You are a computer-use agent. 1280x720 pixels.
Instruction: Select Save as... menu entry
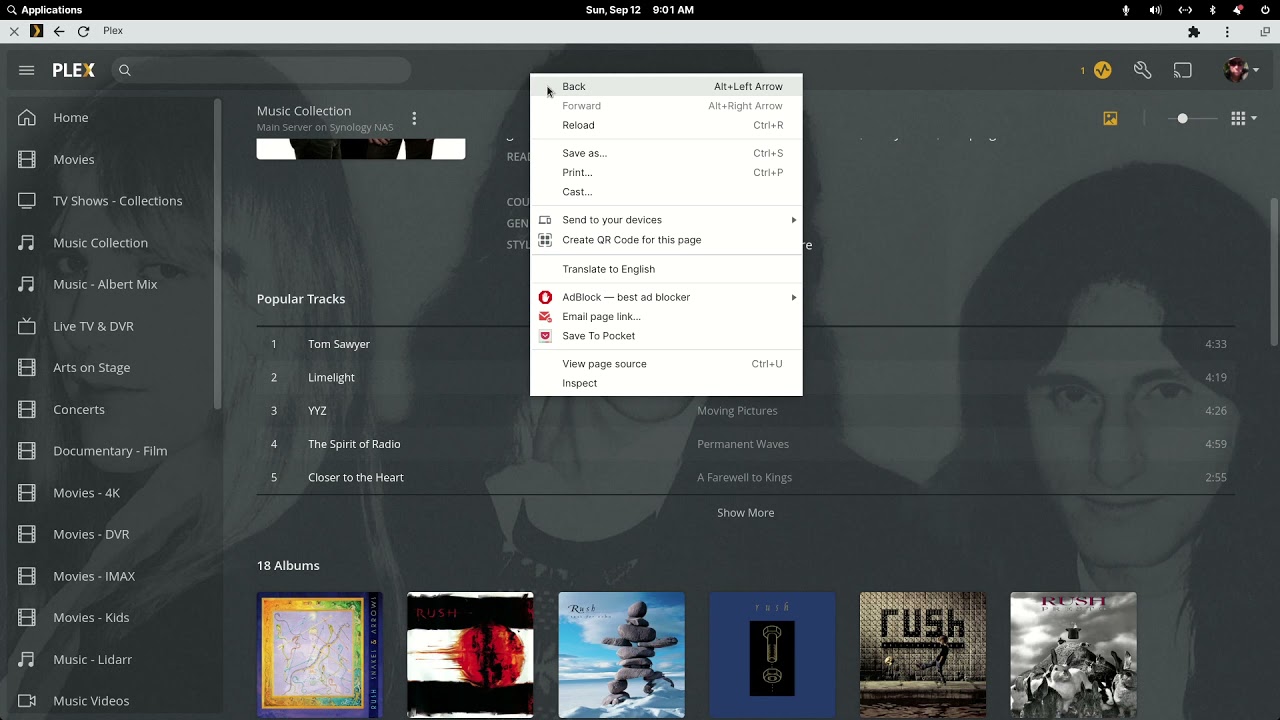click(x=666, y=153)
